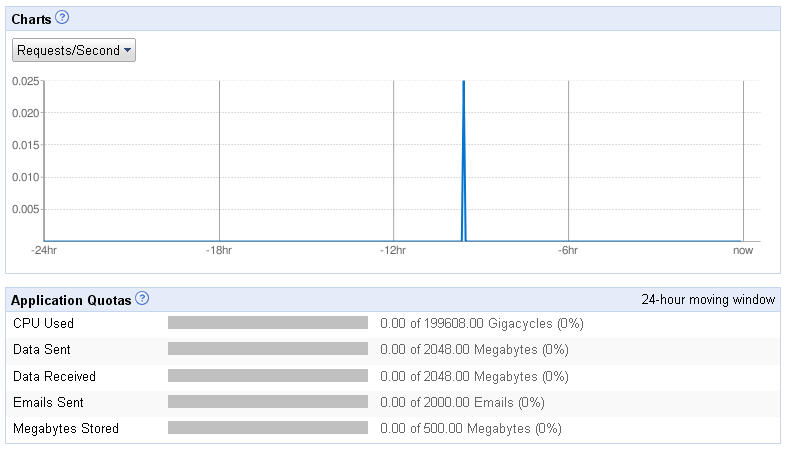
Task: Click the '0.010' y-axis label
Action: point(25,177)
